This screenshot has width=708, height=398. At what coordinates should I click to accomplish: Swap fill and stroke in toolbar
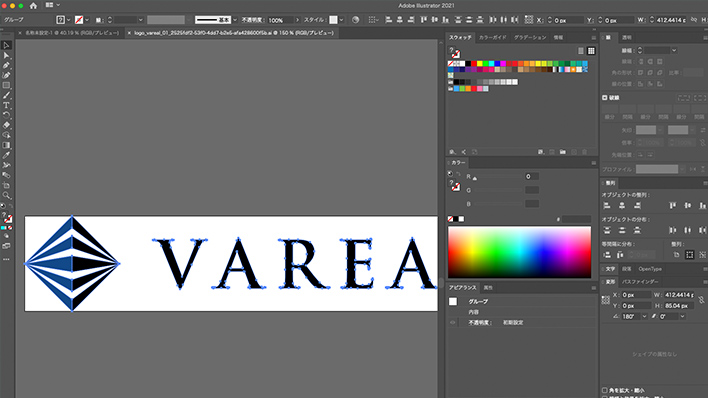click(x=11, y=206)
